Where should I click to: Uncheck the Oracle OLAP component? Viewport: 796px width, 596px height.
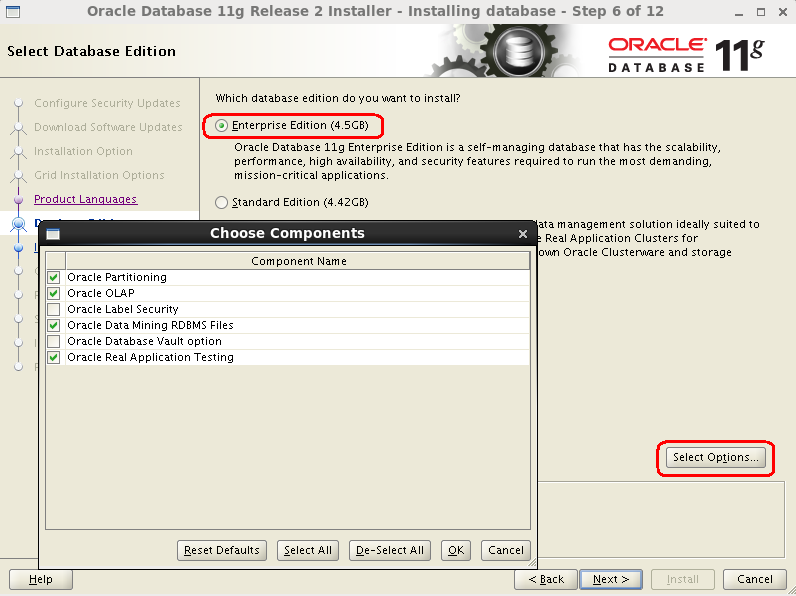click(54, 293)
